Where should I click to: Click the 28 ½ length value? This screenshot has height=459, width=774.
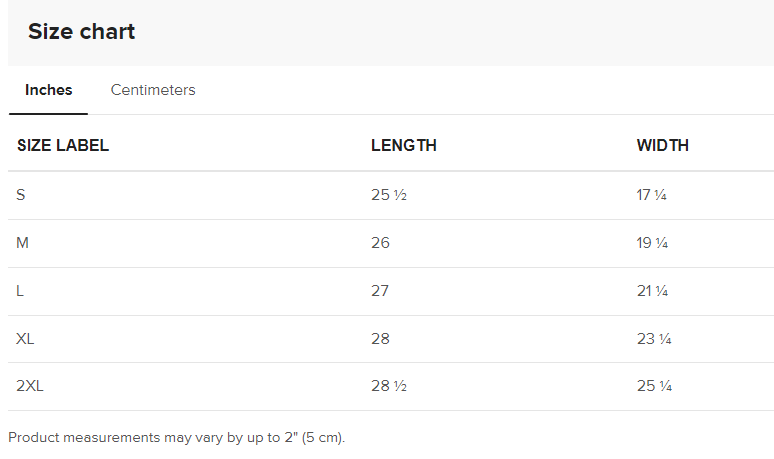coord(388,386)
